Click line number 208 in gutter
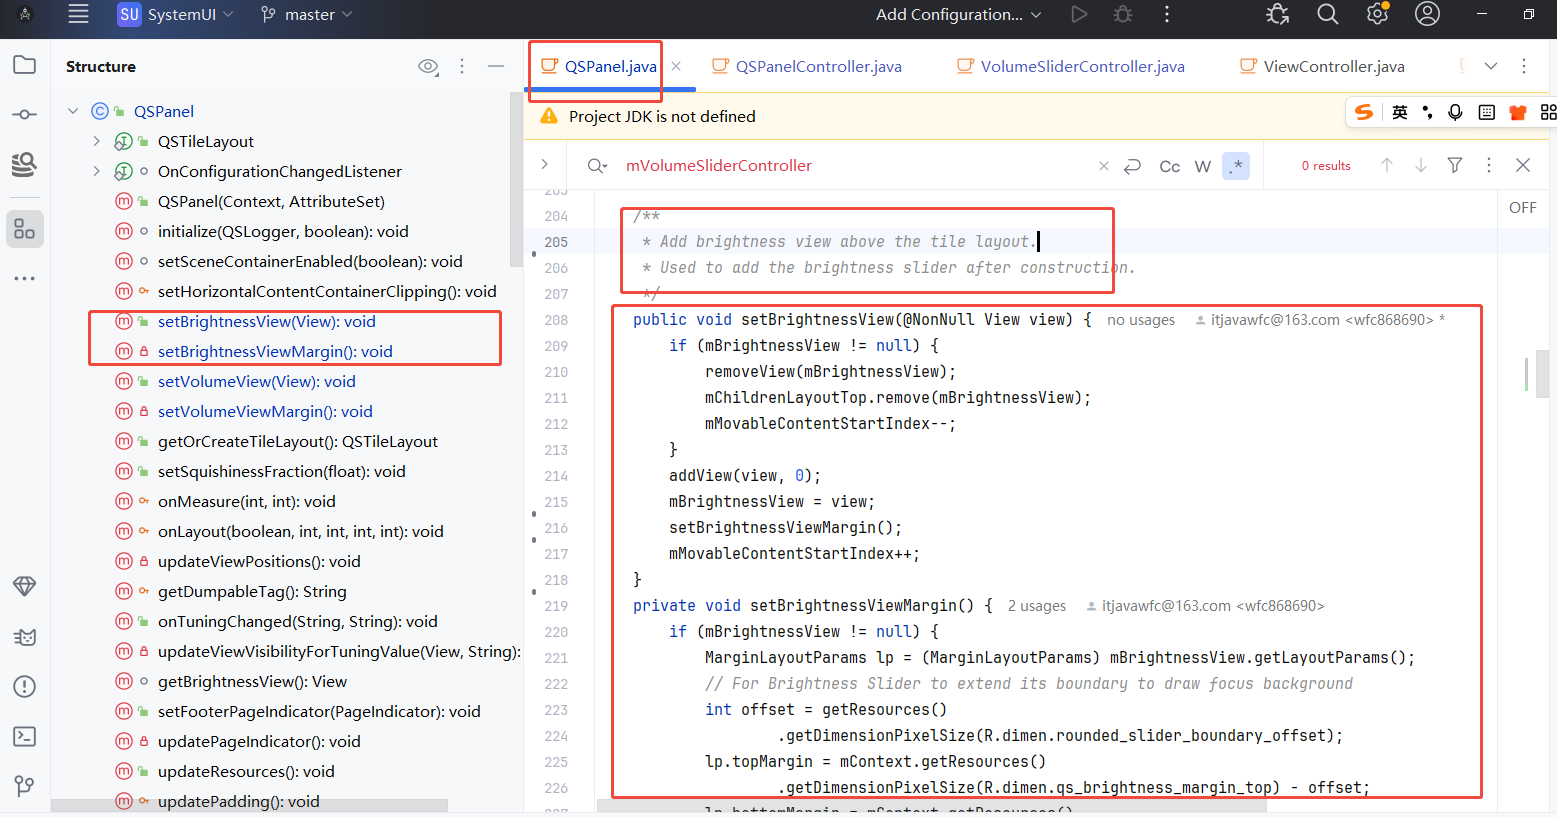The height and width of the screenshot is (817, 1557). point(556,320)
